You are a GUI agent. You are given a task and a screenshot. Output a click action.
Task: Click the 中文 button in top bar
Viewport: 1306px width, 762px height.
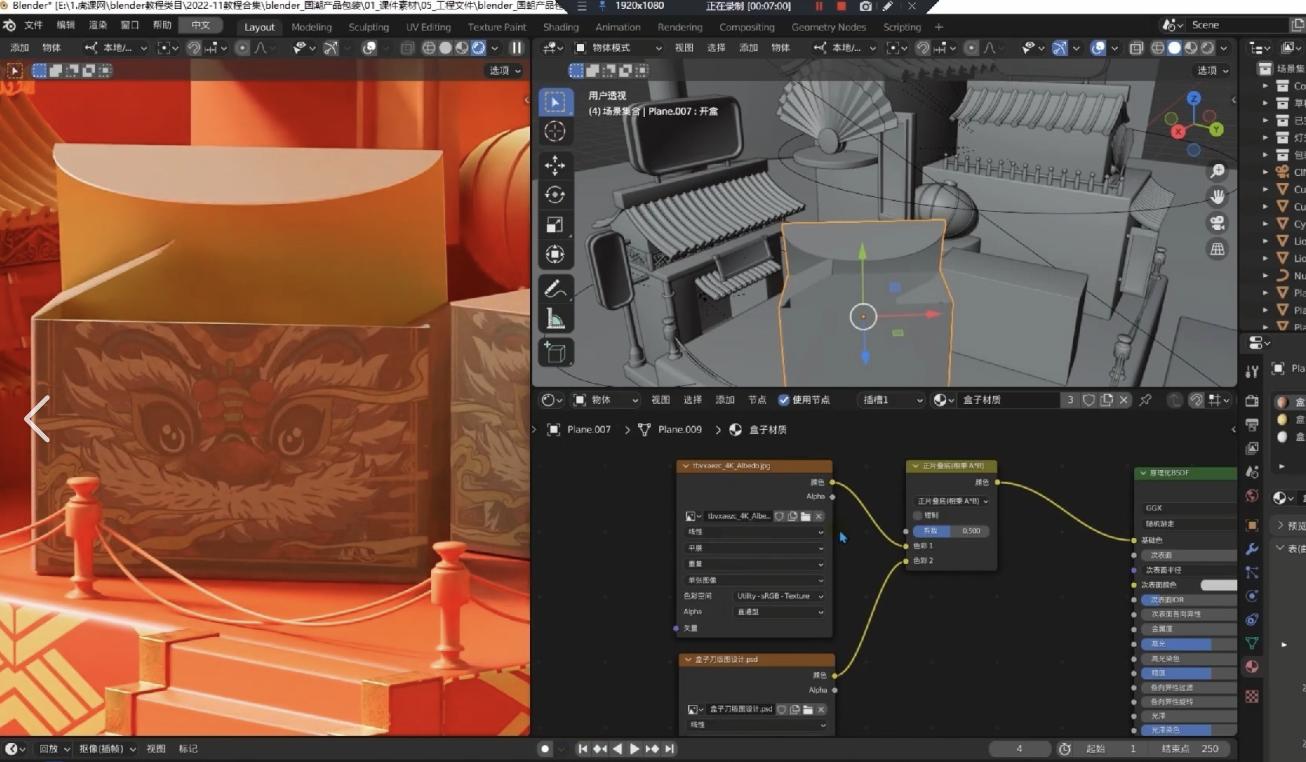[x=201, y=26]
